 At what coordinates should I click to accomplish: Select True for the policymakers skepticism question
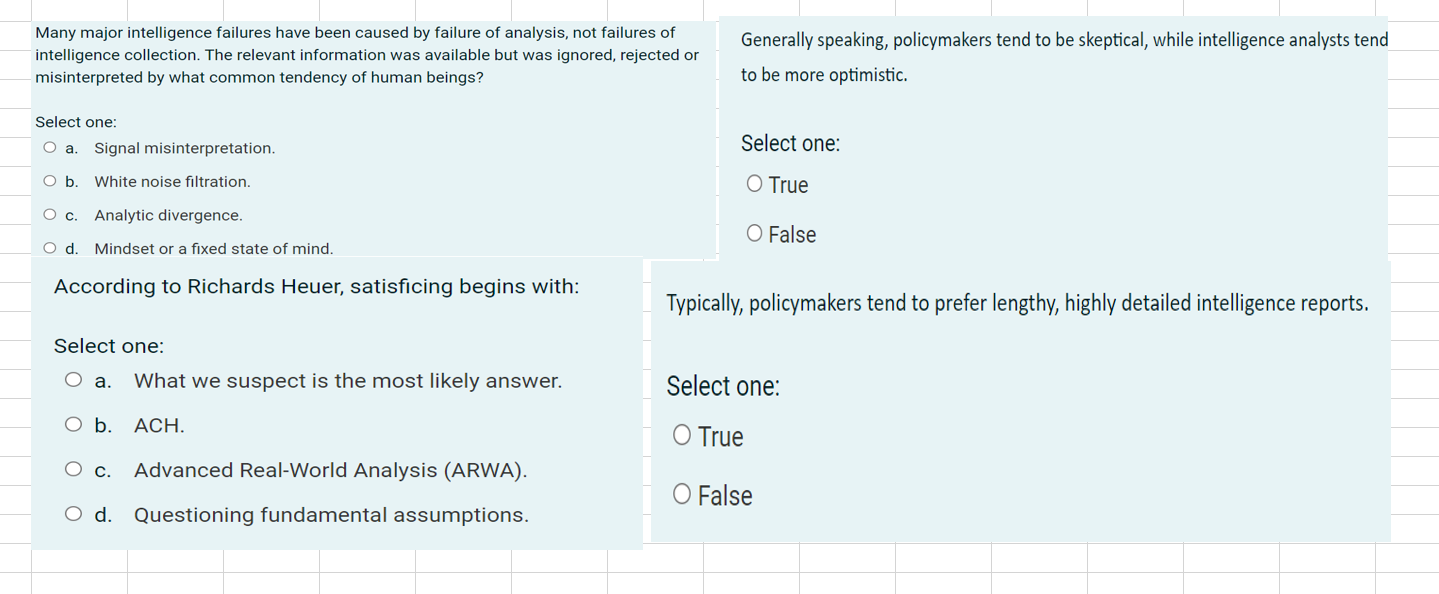tap(755, 182)
